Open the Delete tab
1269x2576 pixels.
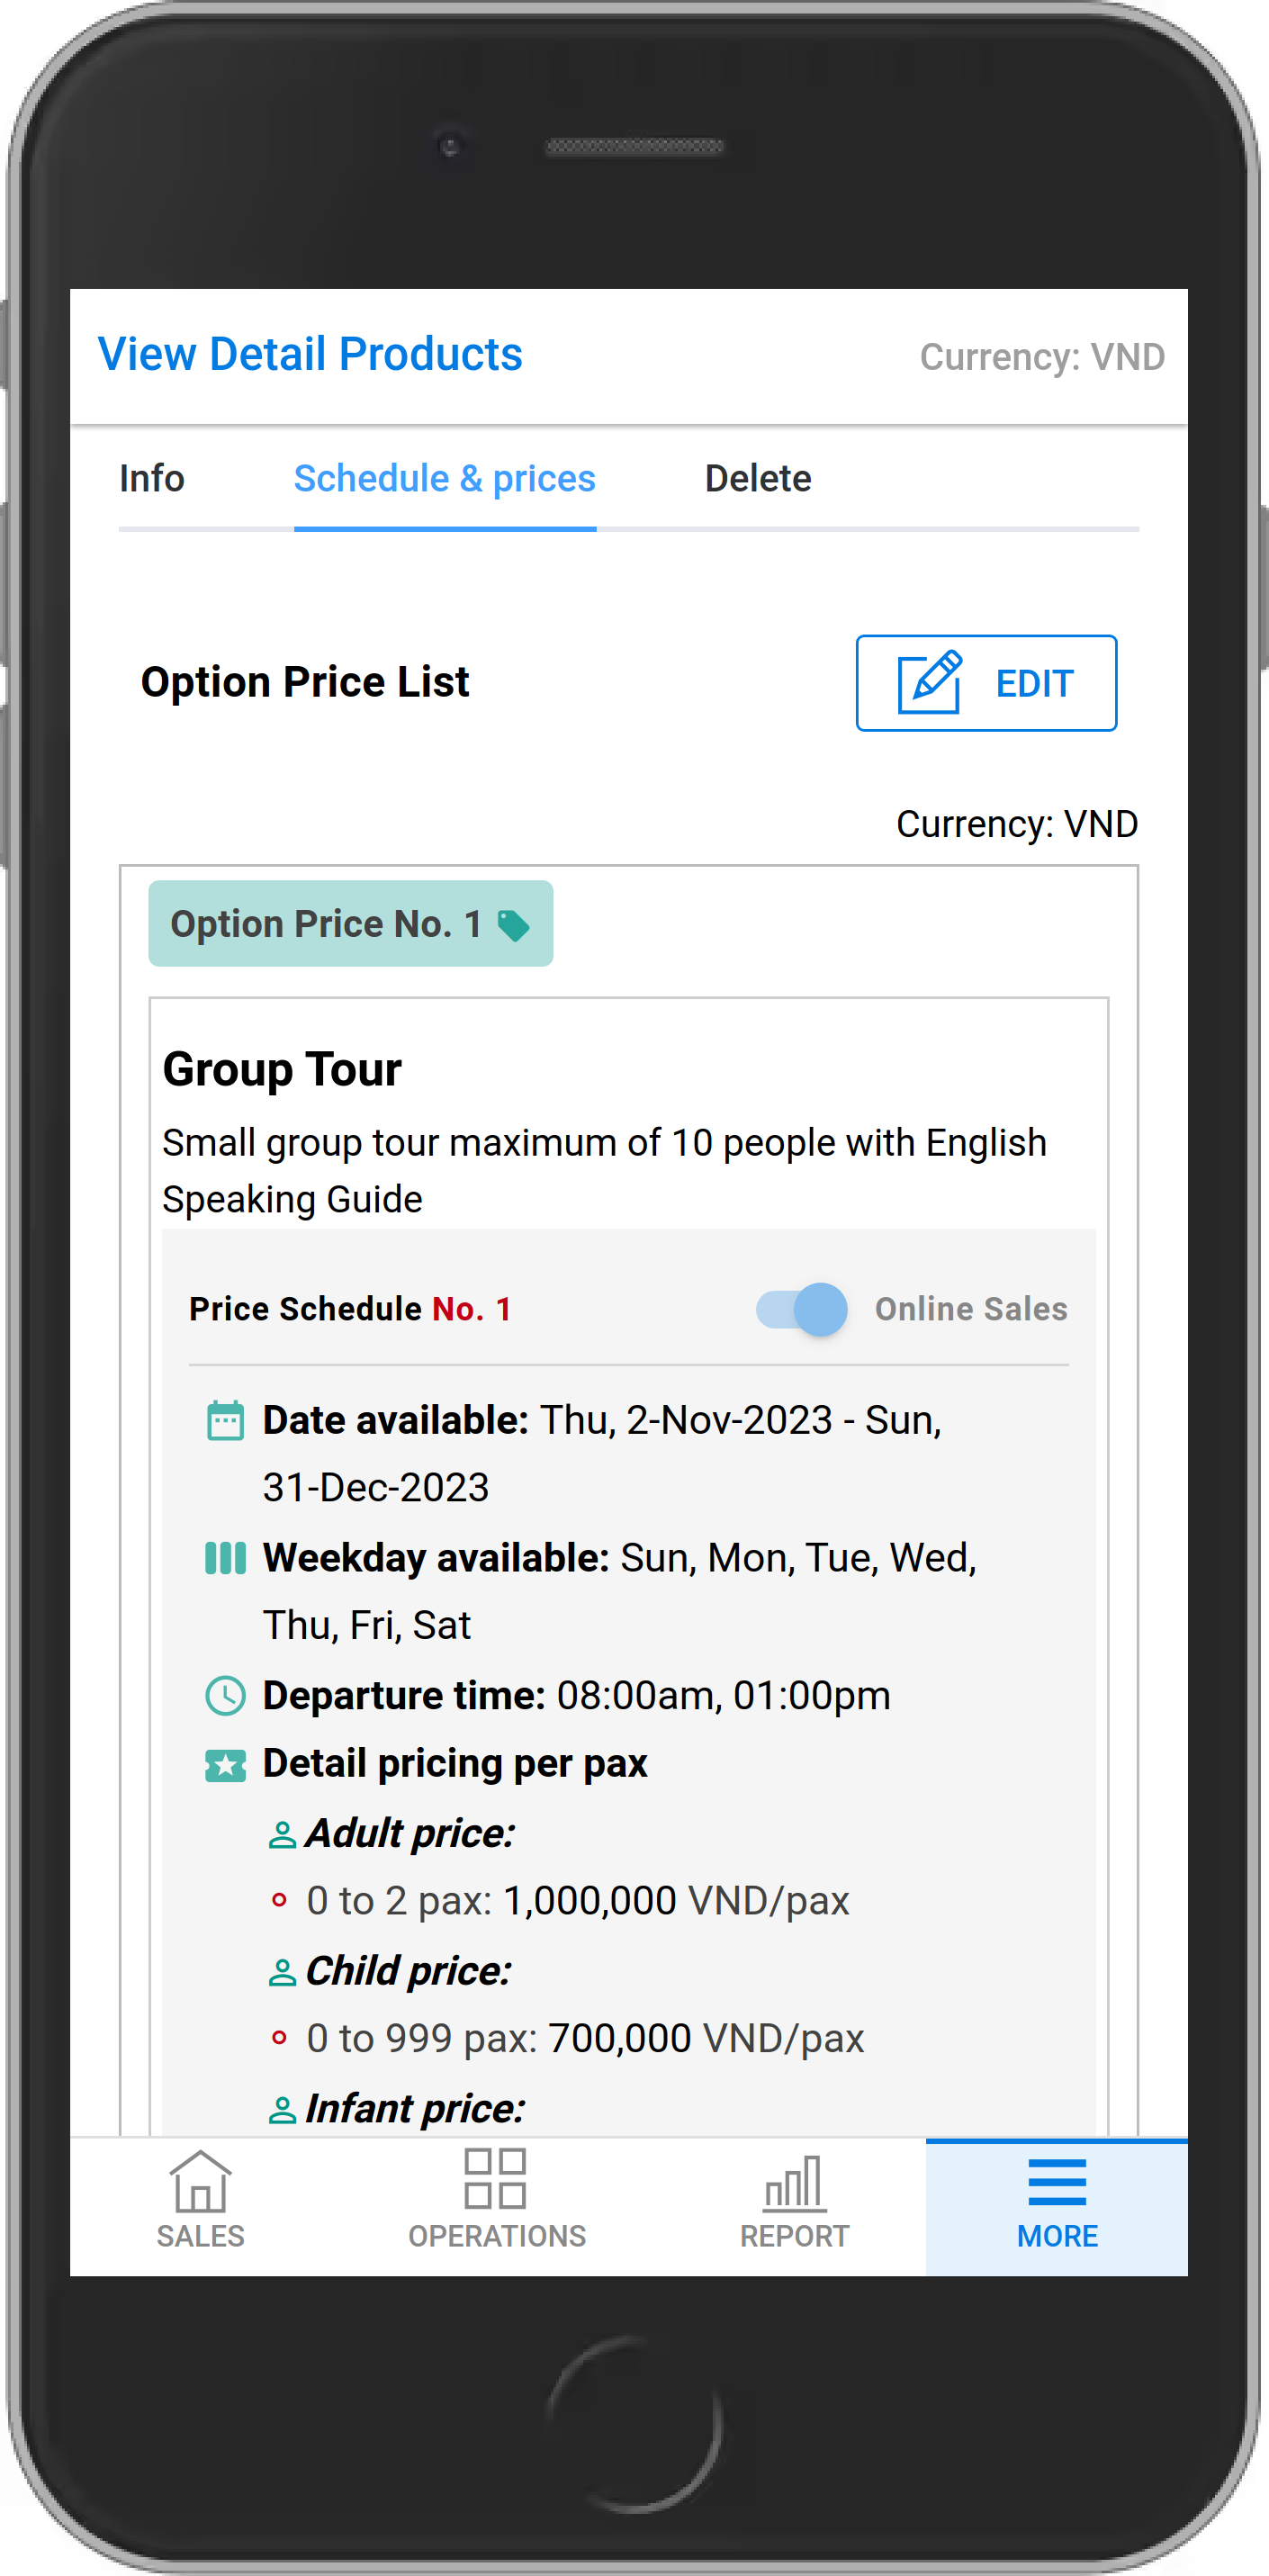click(x=758, y=478)
